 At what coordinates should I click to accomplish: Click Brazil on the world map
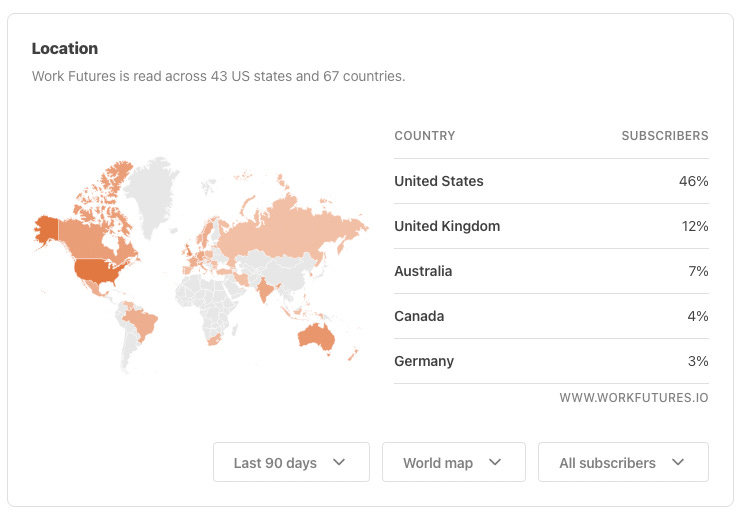click(141, 322)
